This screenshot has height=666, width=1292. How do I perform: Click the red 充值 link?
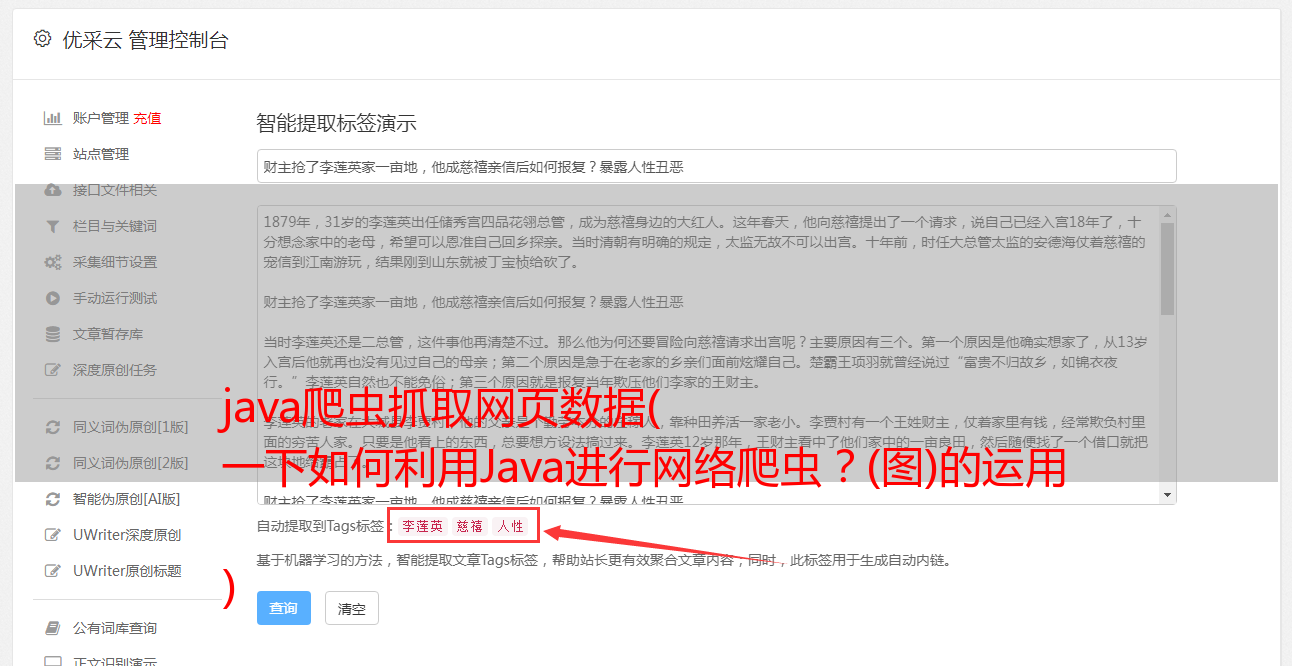tap(147, 118)
